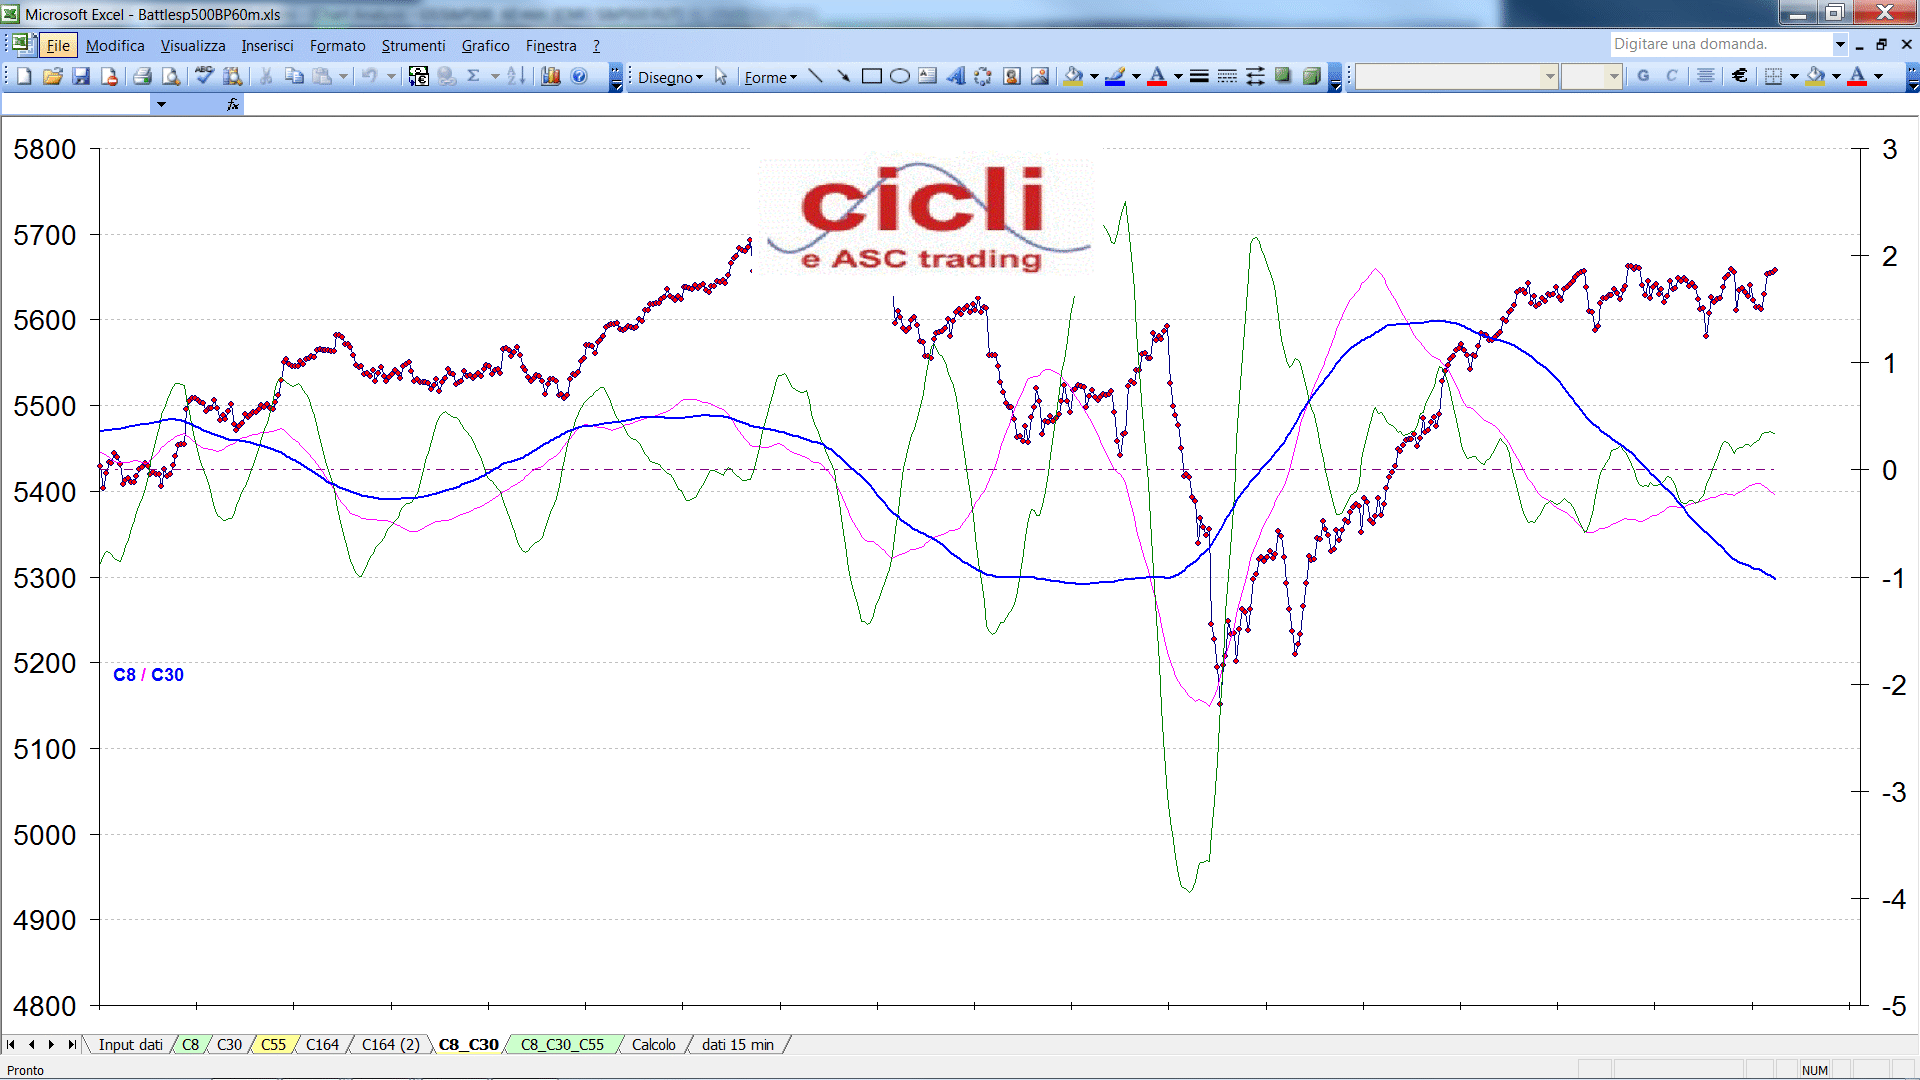Insert Clip Art from drawing toolbar
The width and height of the screenshot is (1920, 1080).
[1012, 76]
